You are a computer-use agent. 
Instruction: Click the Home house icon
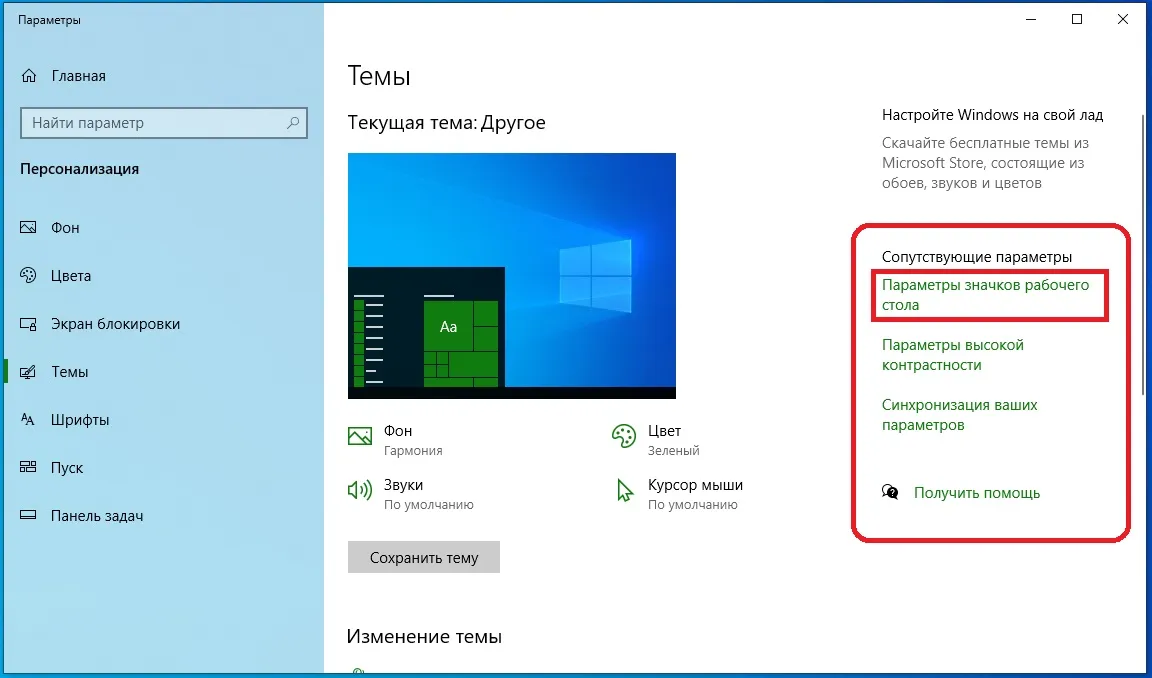point(29,76)
